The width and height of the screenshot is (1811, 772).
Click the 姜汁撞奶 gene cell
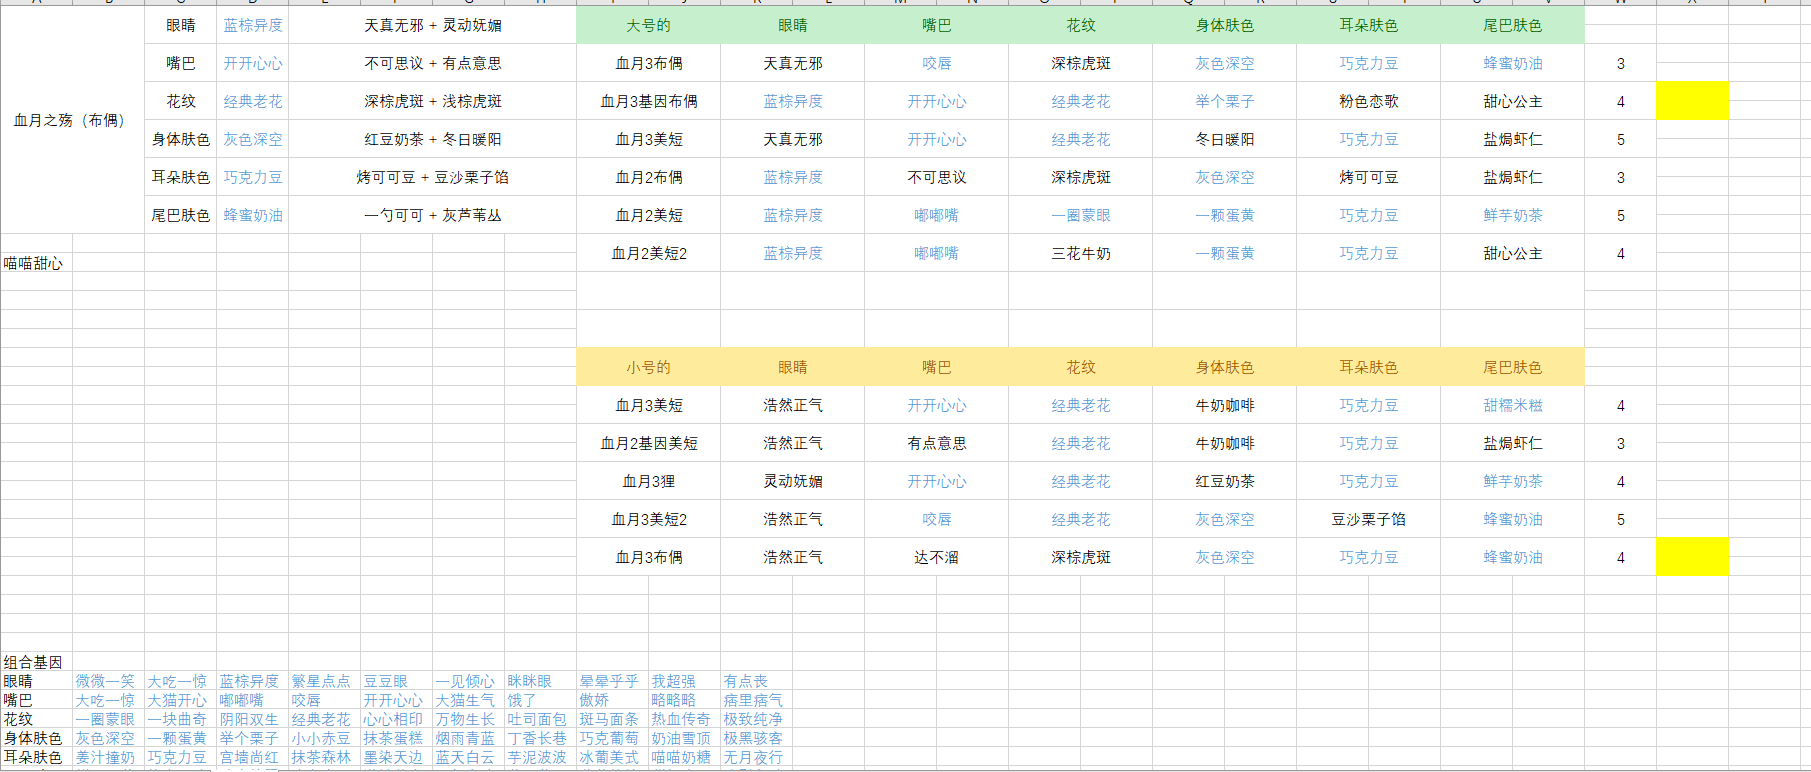pyautogui.click(x=108, y=757)
